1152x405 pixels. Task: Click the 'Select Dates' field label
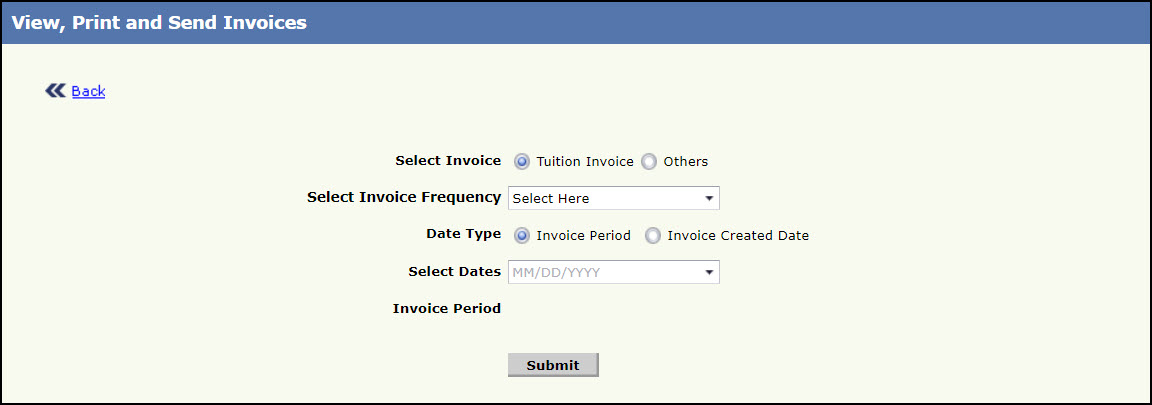tap(454, 271)
